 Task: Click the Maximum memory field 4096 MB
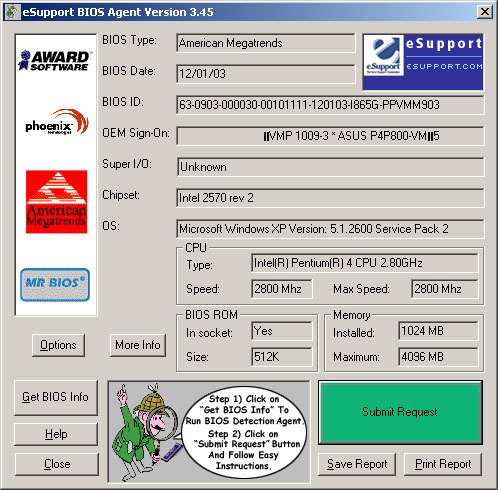tap(438, 357)
